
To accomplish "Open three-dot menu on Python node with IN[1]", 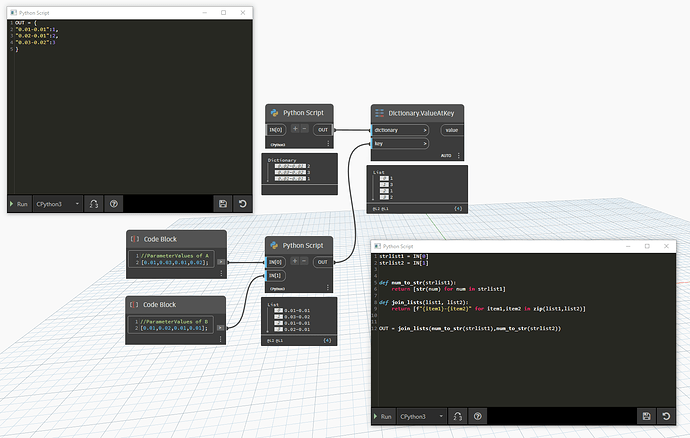I will pos(328,287).
